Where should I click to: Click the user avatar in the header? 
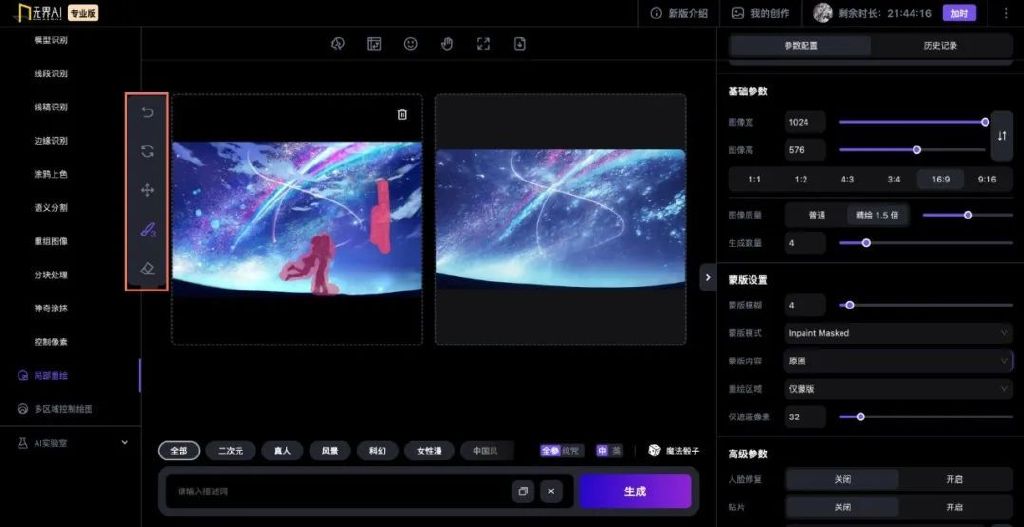point(823,13)
